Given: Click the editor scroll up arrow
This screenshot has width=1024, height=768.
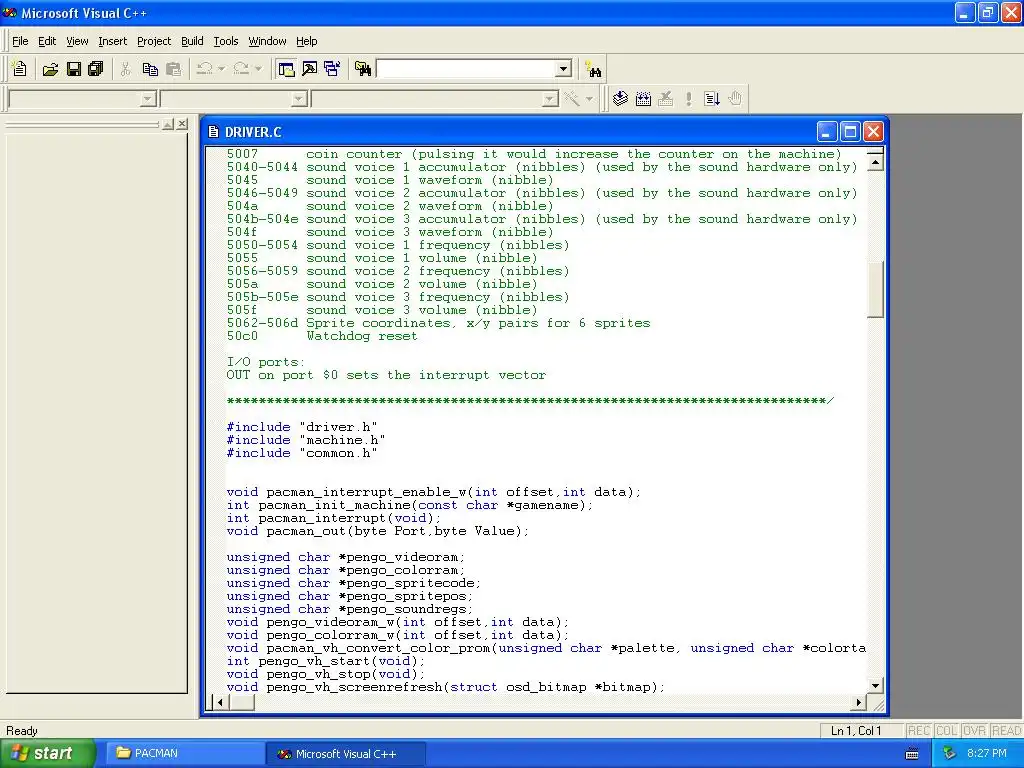Looking at the screenshot, I should 875,161.
